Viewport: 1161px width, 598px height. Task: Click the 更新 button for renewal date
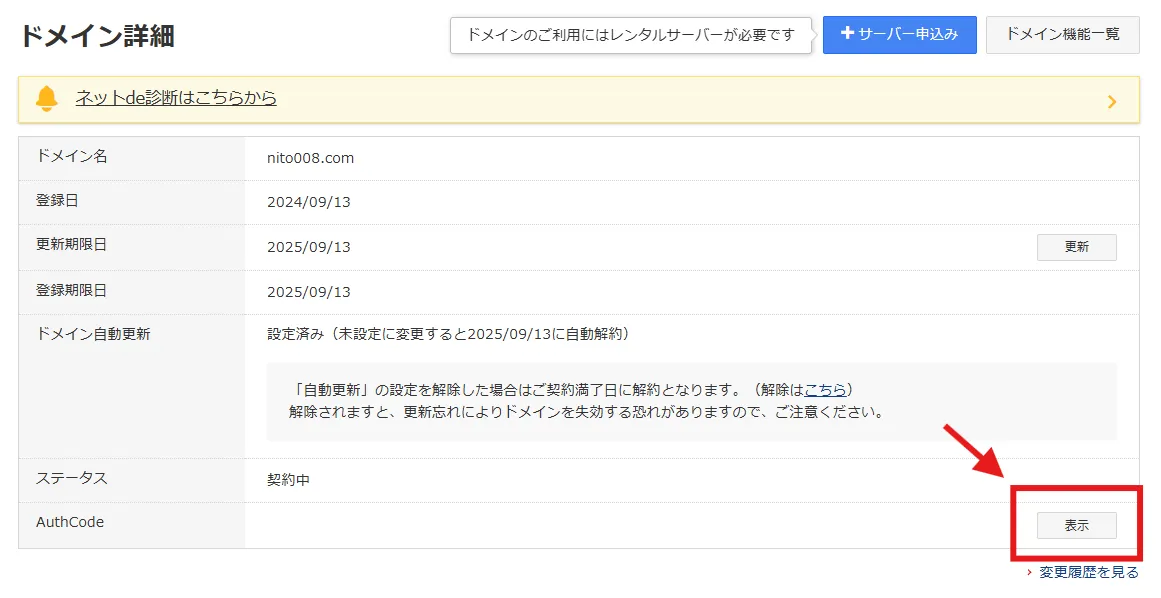pos(1076,247)
